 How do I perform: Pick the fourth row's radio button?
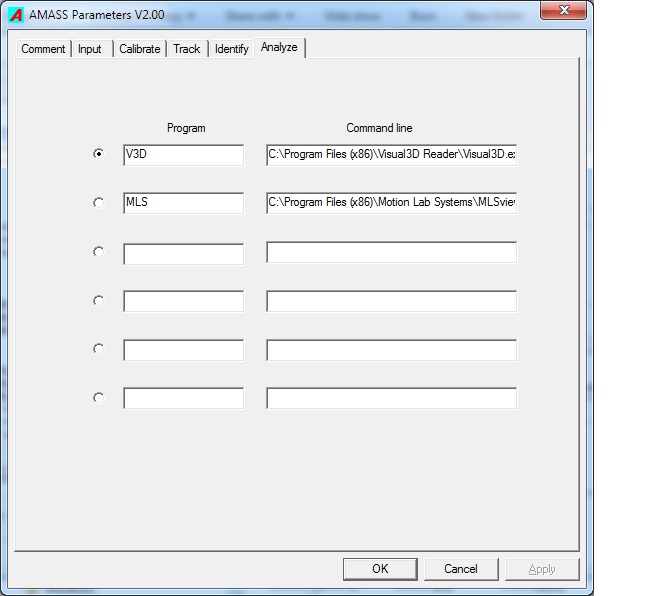pyautogui.click(x=98, y=300)
